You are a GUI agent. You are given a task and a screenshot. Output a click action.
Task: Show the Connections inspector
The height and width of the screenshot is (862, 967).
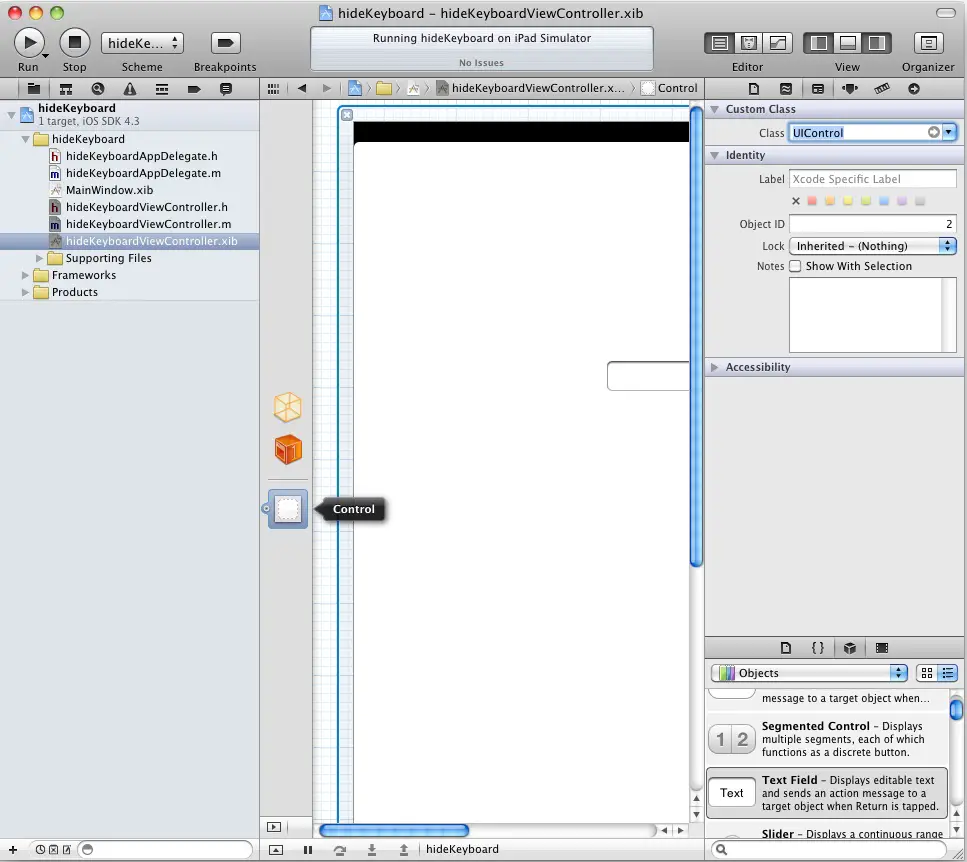pos(913,88)
